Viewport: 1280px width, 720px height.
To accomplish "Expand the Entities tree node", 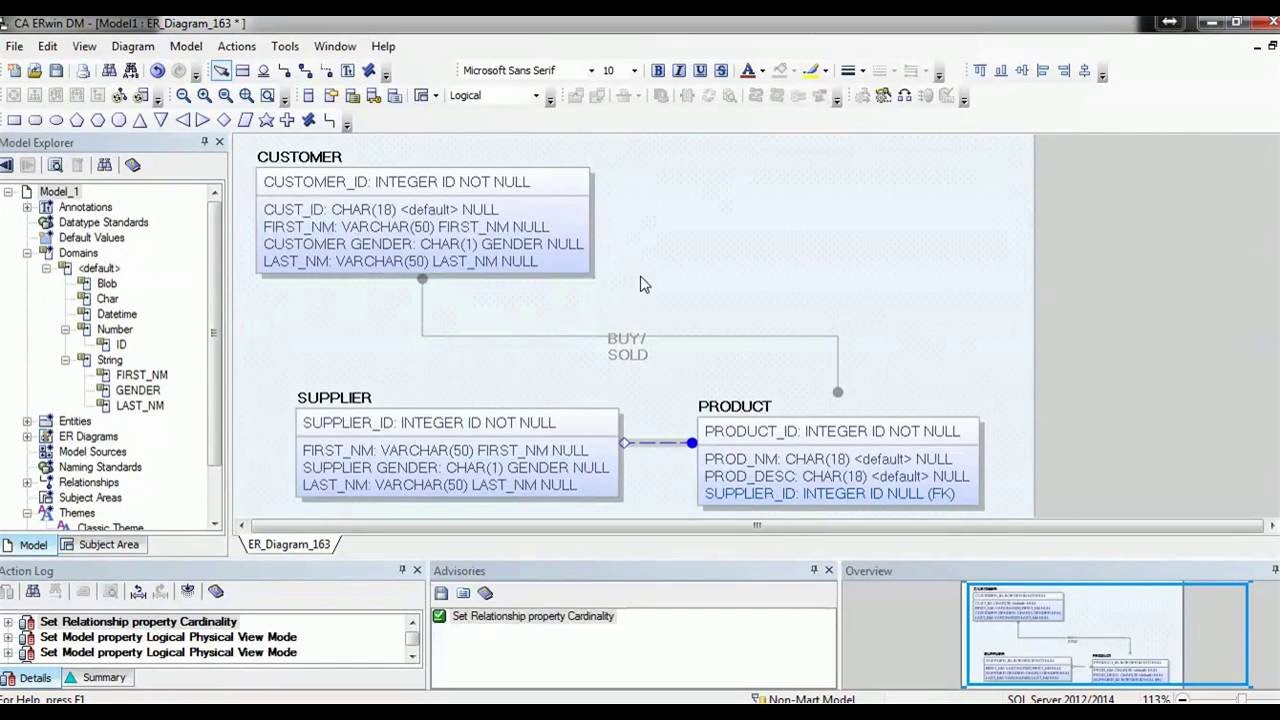I will [27, 421].
